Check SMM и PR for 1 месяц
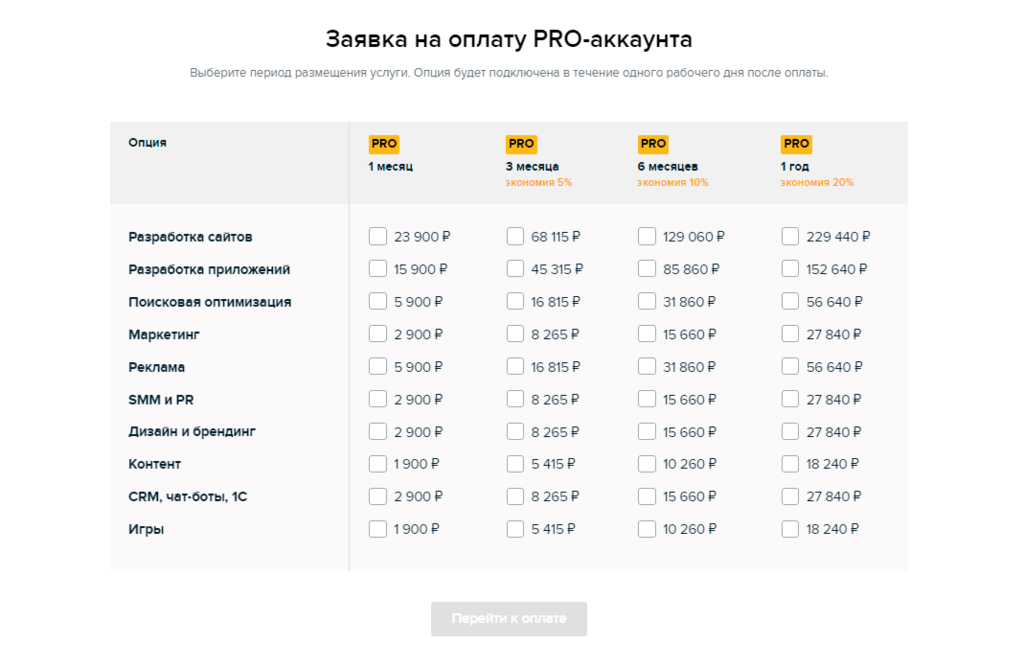This screenshot has height=668, width=1024. [377, 399]
